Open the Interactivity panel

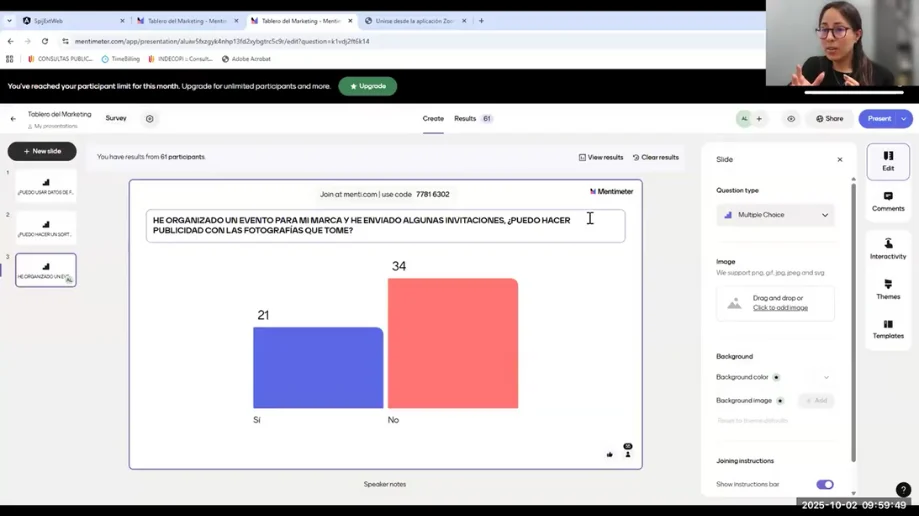pyautogui.click(x=887, y=248)
